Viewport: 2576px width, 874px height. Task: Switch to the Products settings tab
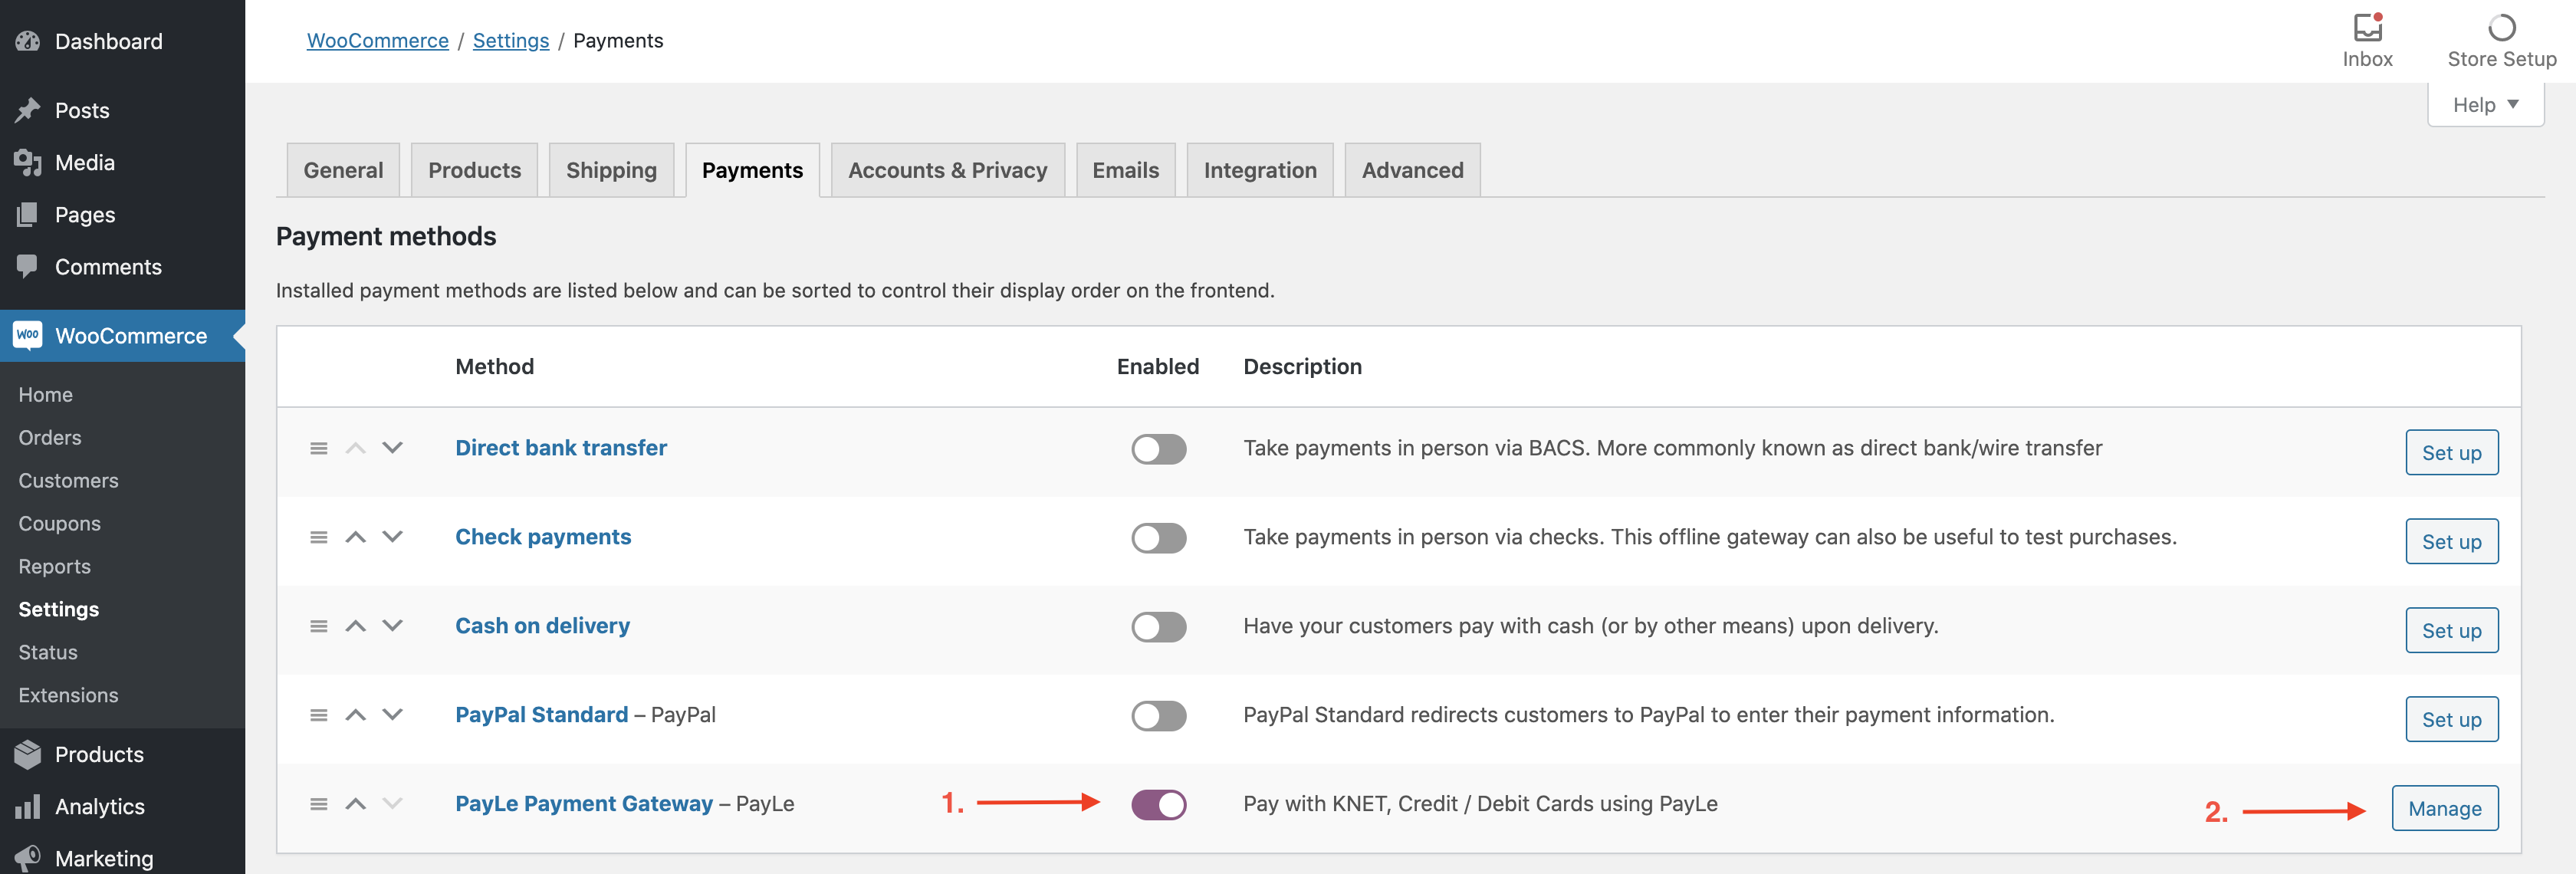click(474, 170)
